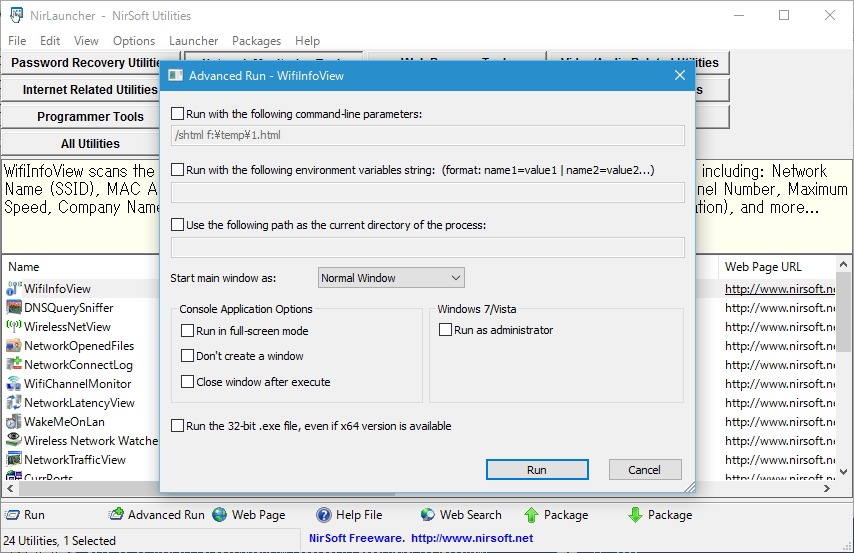
Task: Open the Launcher menu
Action: [x=193, y=41]
